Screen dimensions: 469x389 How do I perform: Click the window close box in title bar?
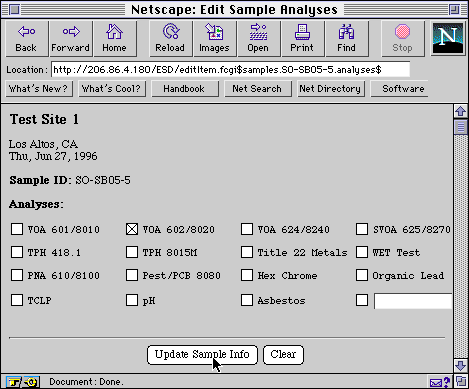(14, 10)
